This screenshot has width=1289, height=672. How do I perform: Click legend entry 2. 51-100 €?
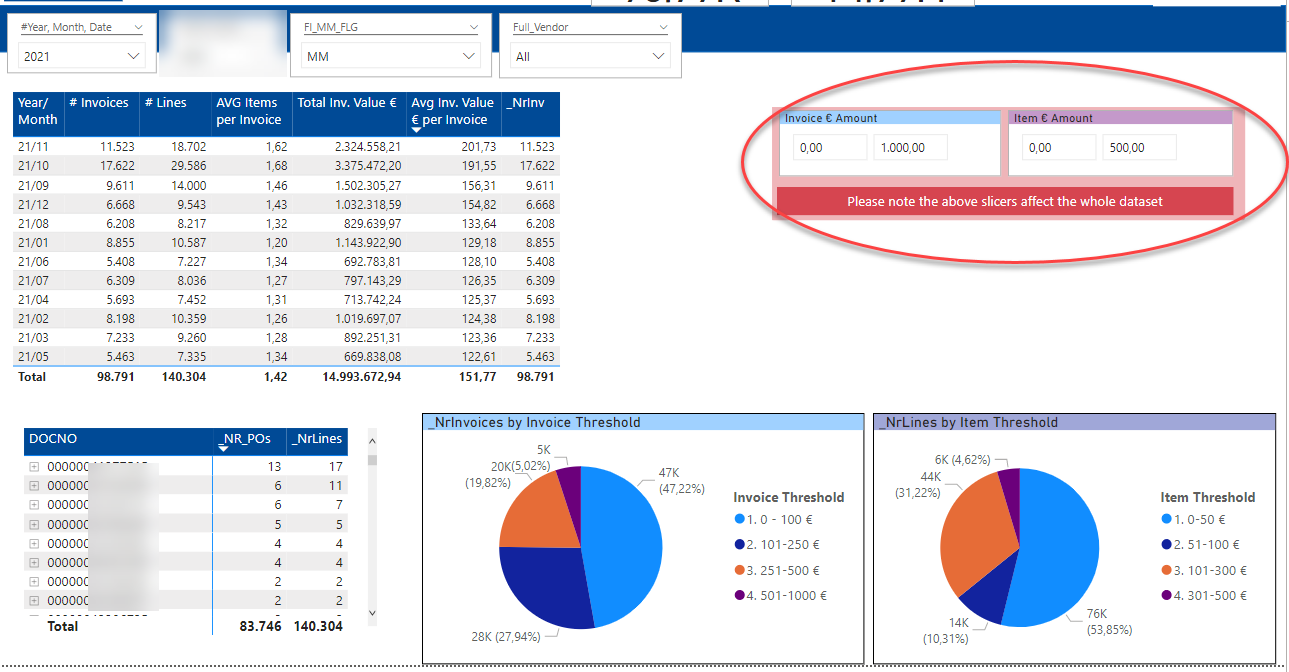(x=1200, y=545)
